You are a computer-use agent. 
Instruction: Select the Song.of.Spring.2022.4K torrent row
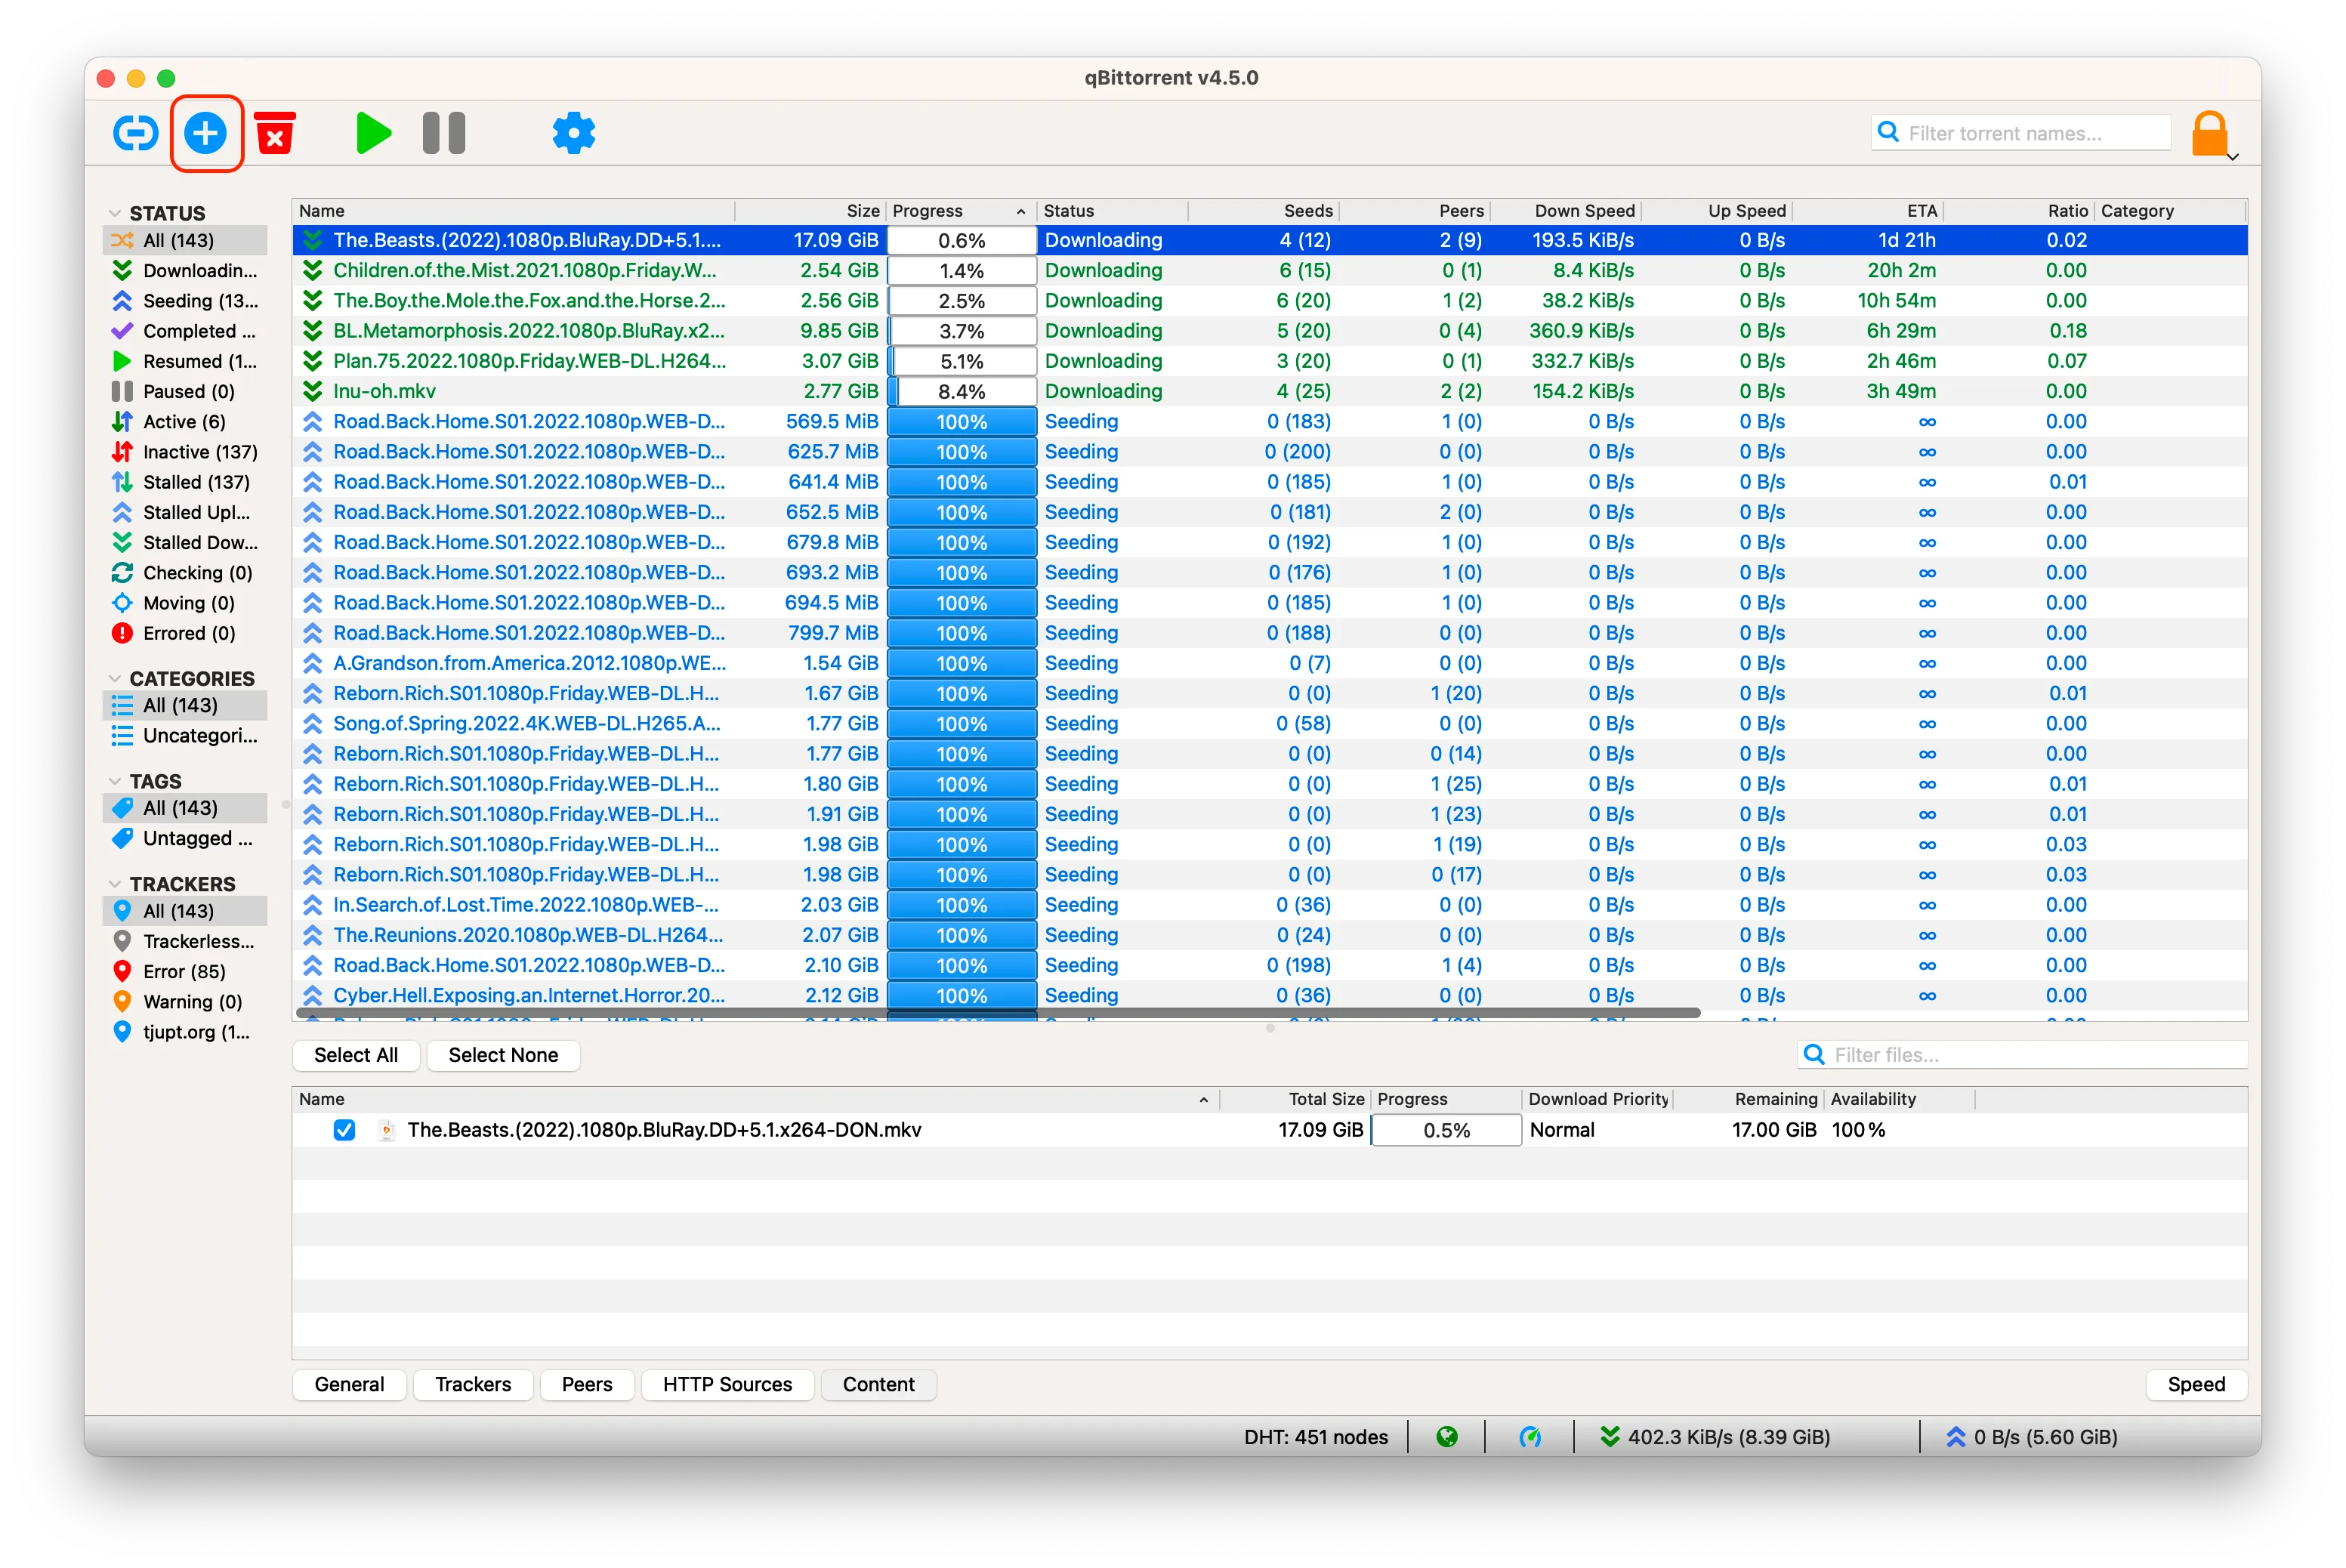point(1270,724)
